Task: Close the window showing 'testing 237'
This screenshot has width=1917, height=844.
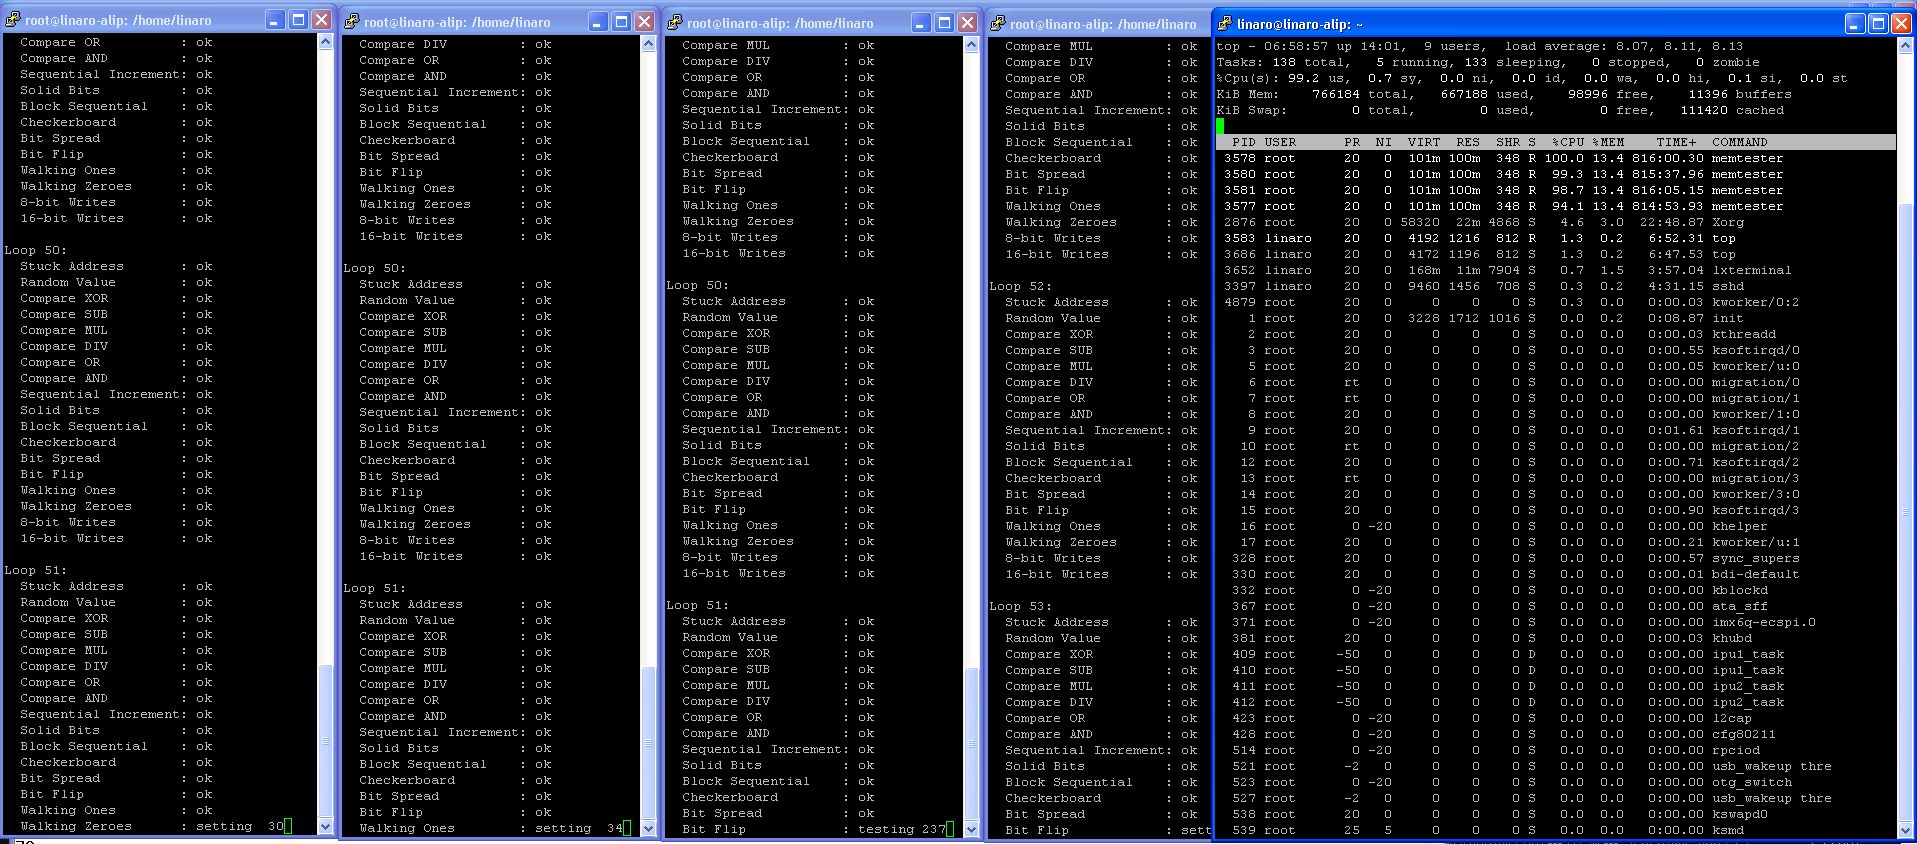Action: click(967, 22)
